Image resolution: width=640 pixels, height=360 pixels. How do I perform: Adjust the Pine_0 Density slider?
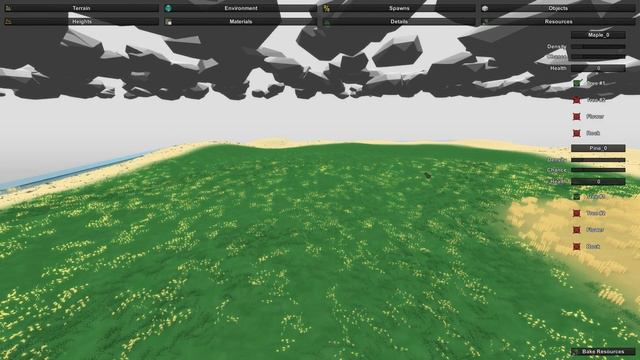tap(598, 160)
